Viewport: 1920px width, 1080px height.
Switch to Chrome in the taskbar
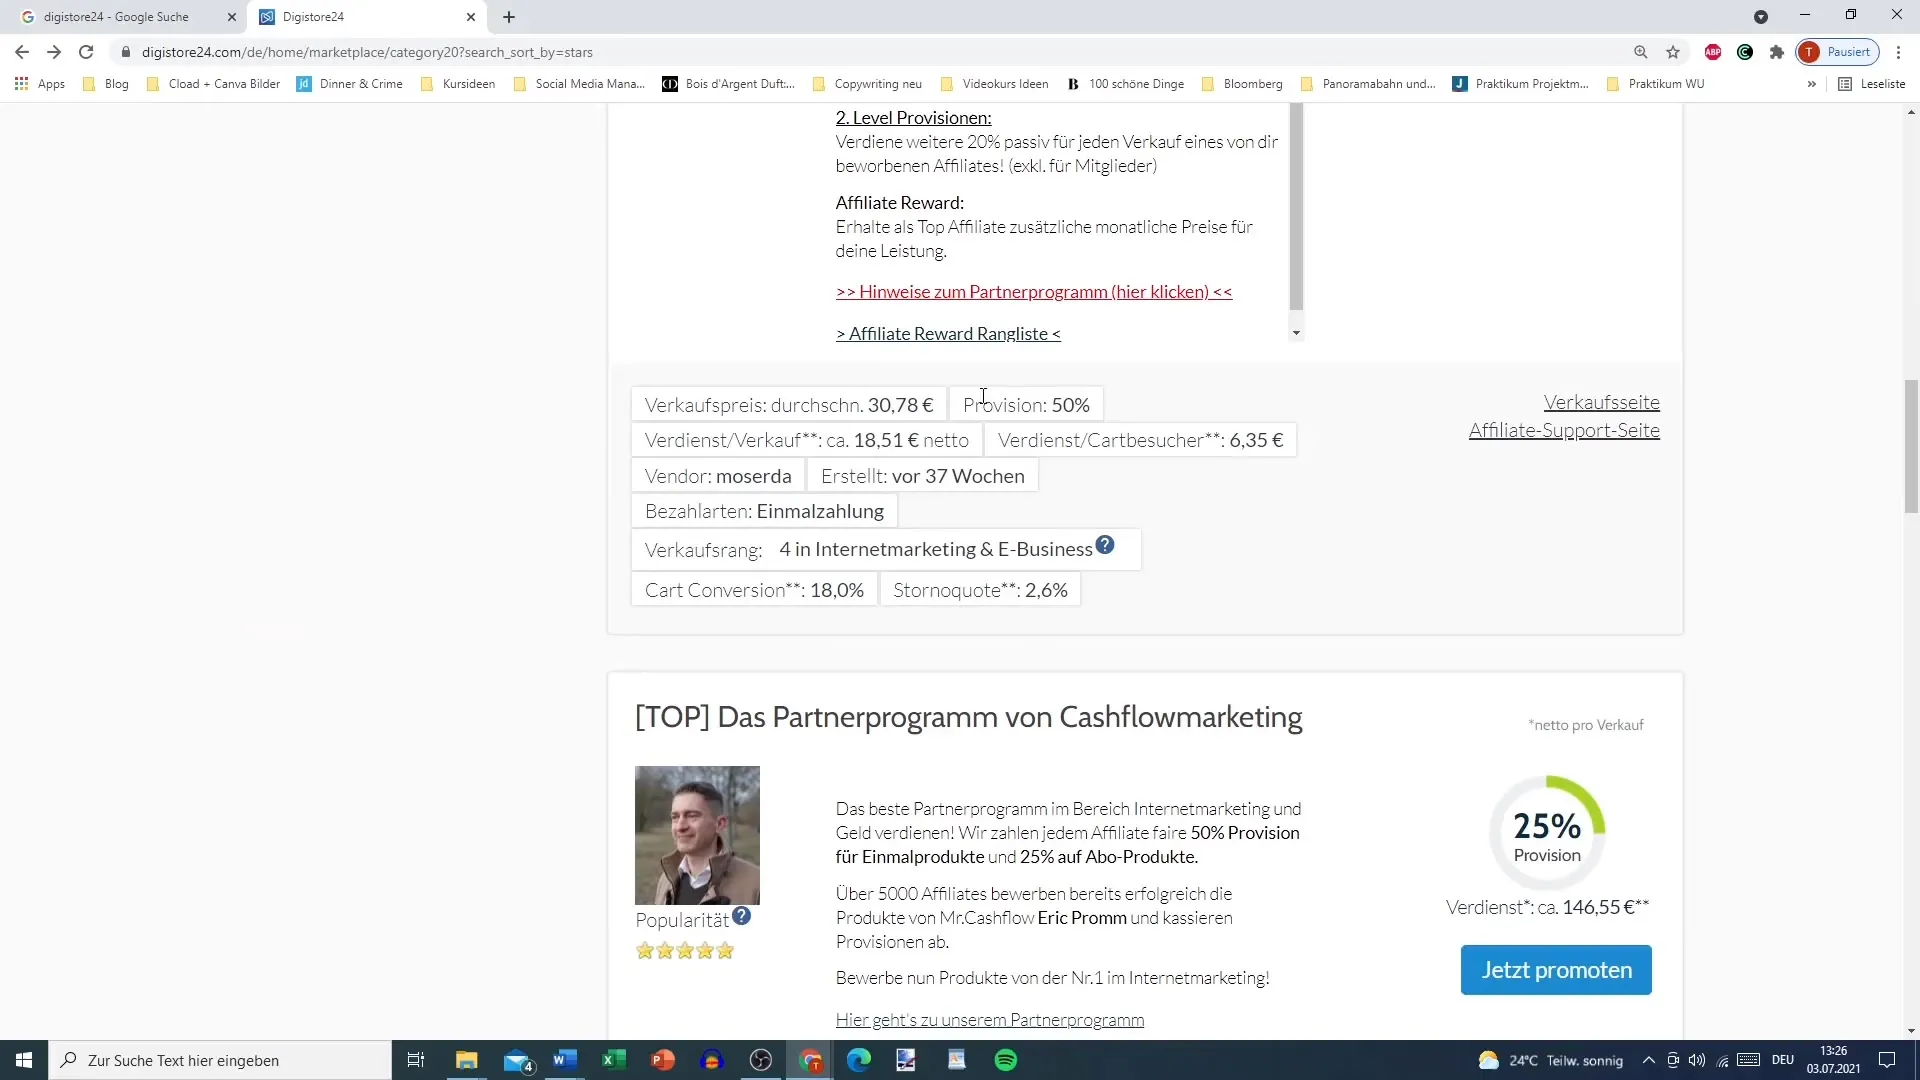coord(811,1060)
